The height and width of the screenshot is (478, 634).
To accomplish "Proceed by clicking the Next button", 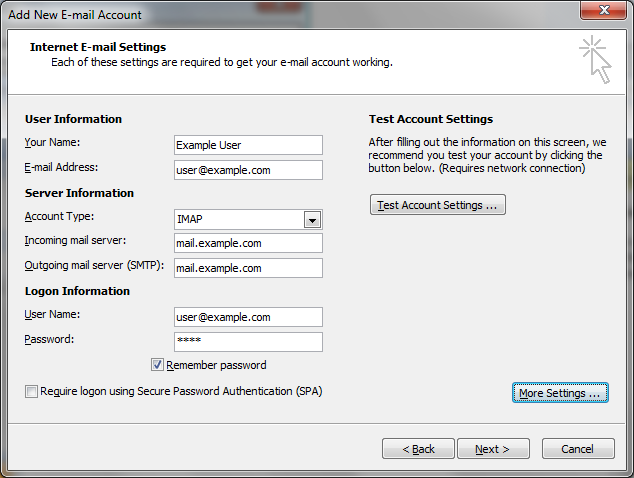I will click(x=492, y=449).
